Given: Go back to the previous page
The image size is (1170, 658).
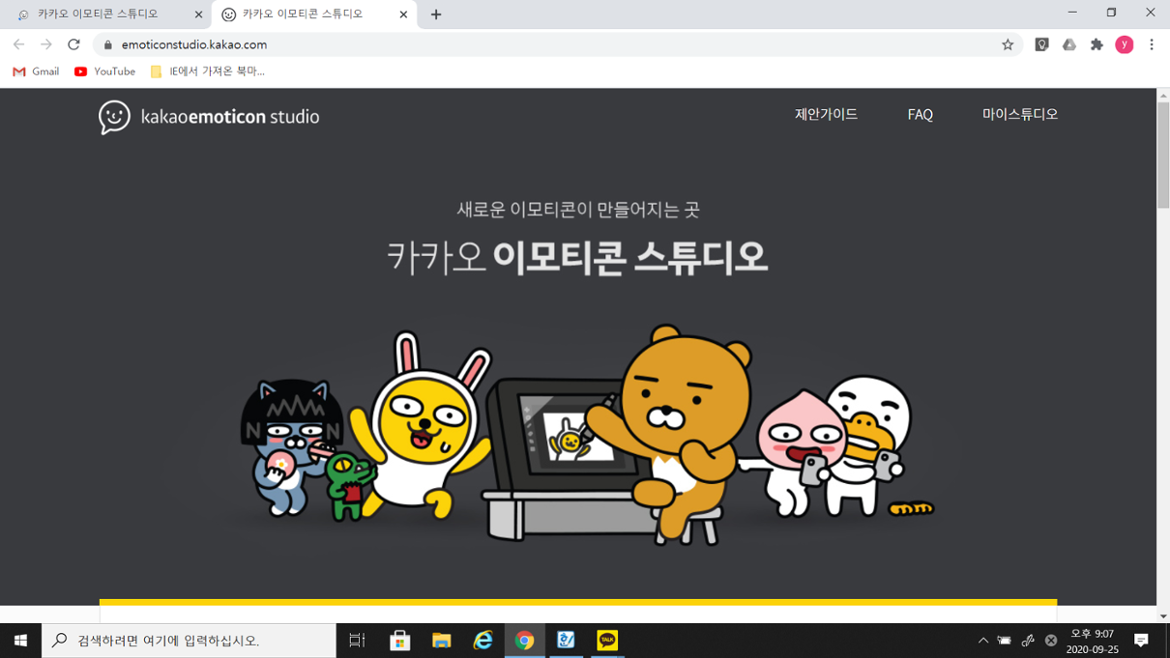Looking at the screenshot, I should tap(19, 45).
